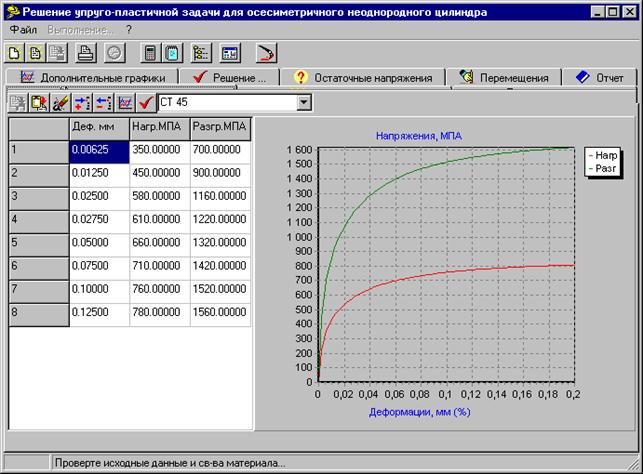The height and width of the screenshot is (474, 643).
Task: Open the calculator tool icon
Action: (x=150, y=52)
